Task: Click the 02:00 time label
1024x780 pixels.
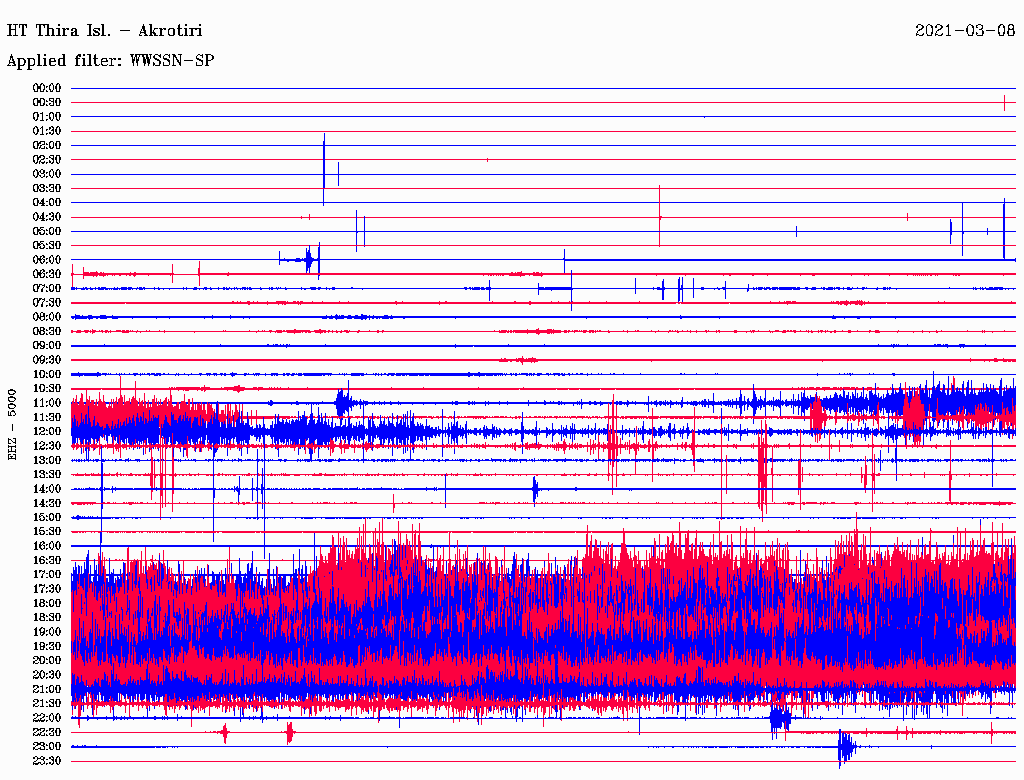Action: (47, 146)
